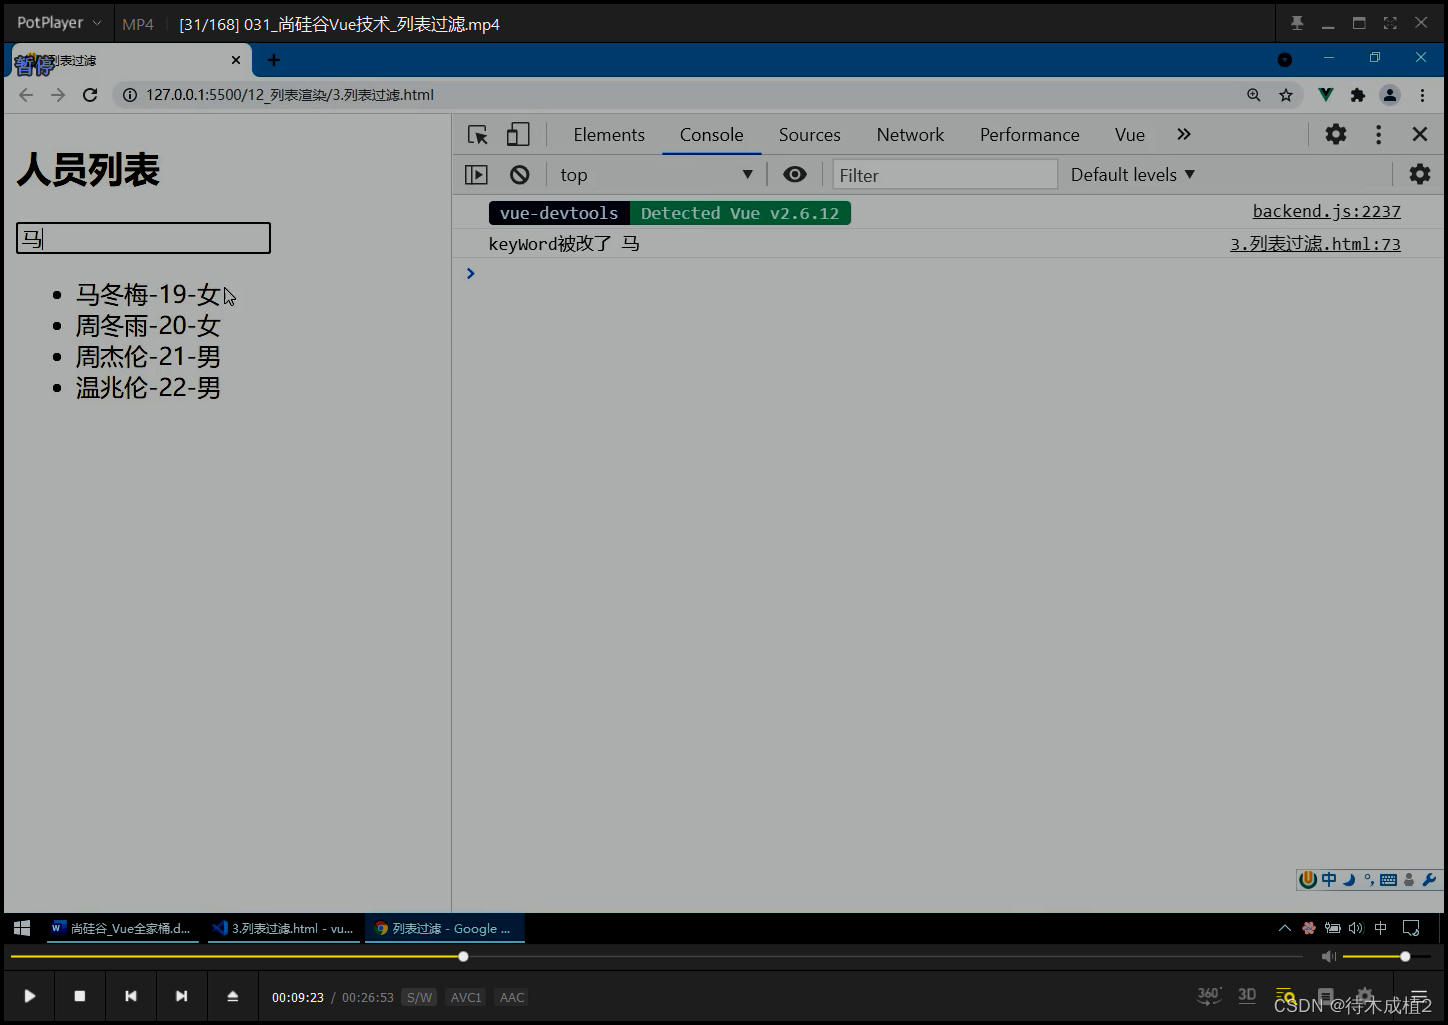Click the eject open-file button
The height and width of the screenshot is (1025, 1448).
232,996
